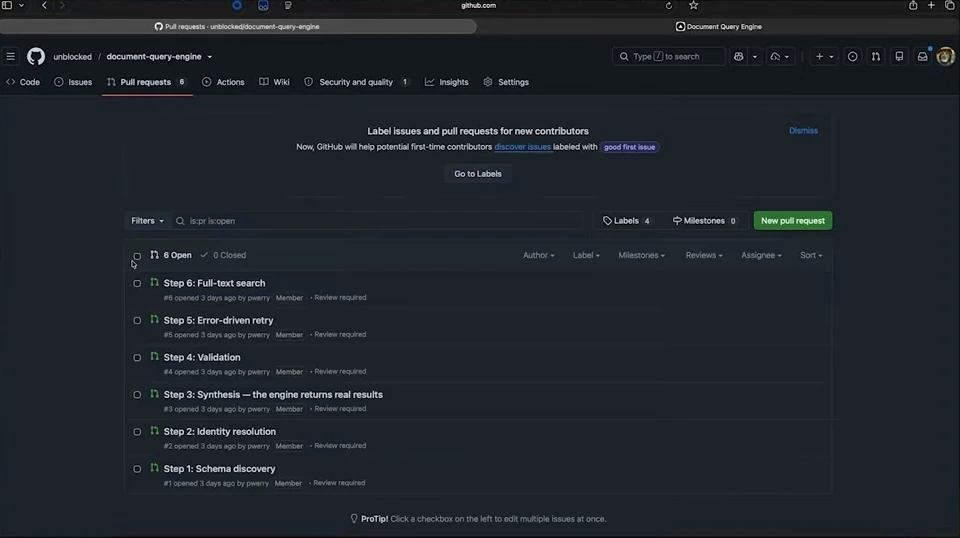Screen dimensions: 960x538
Task: Click the GitHub Octocat logo
Action: click(x=36, y=56)
